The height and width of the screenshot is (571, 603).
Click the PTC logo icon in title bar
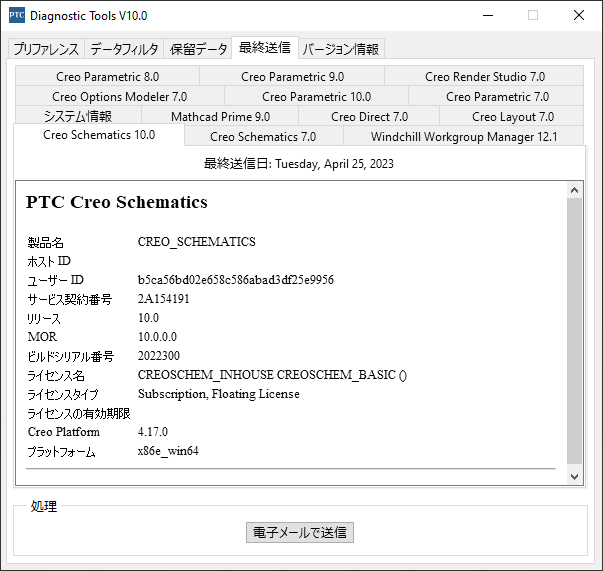tap(17, 15)
